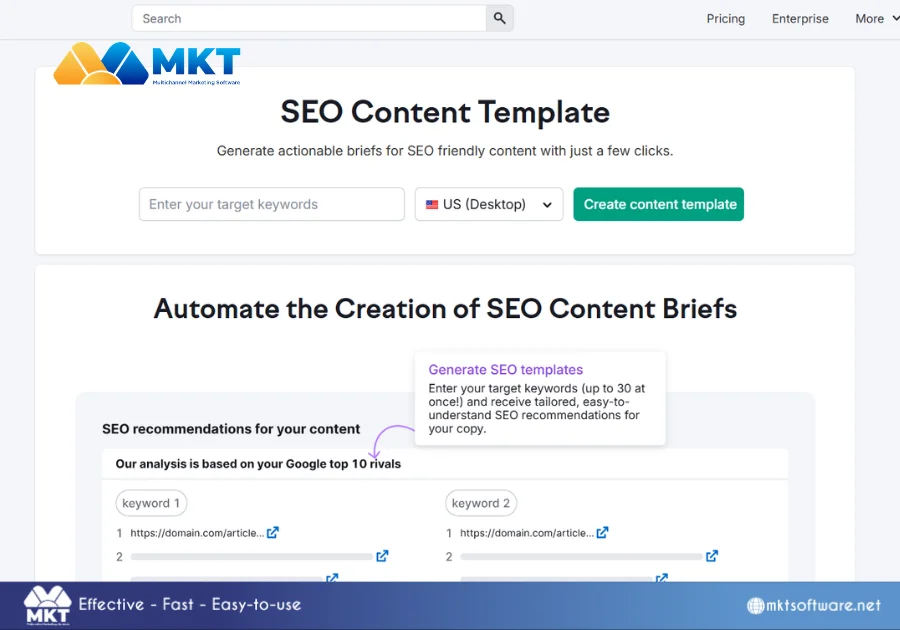
Task: Open the Pricing menu item
Action: [x=726, y=19]
